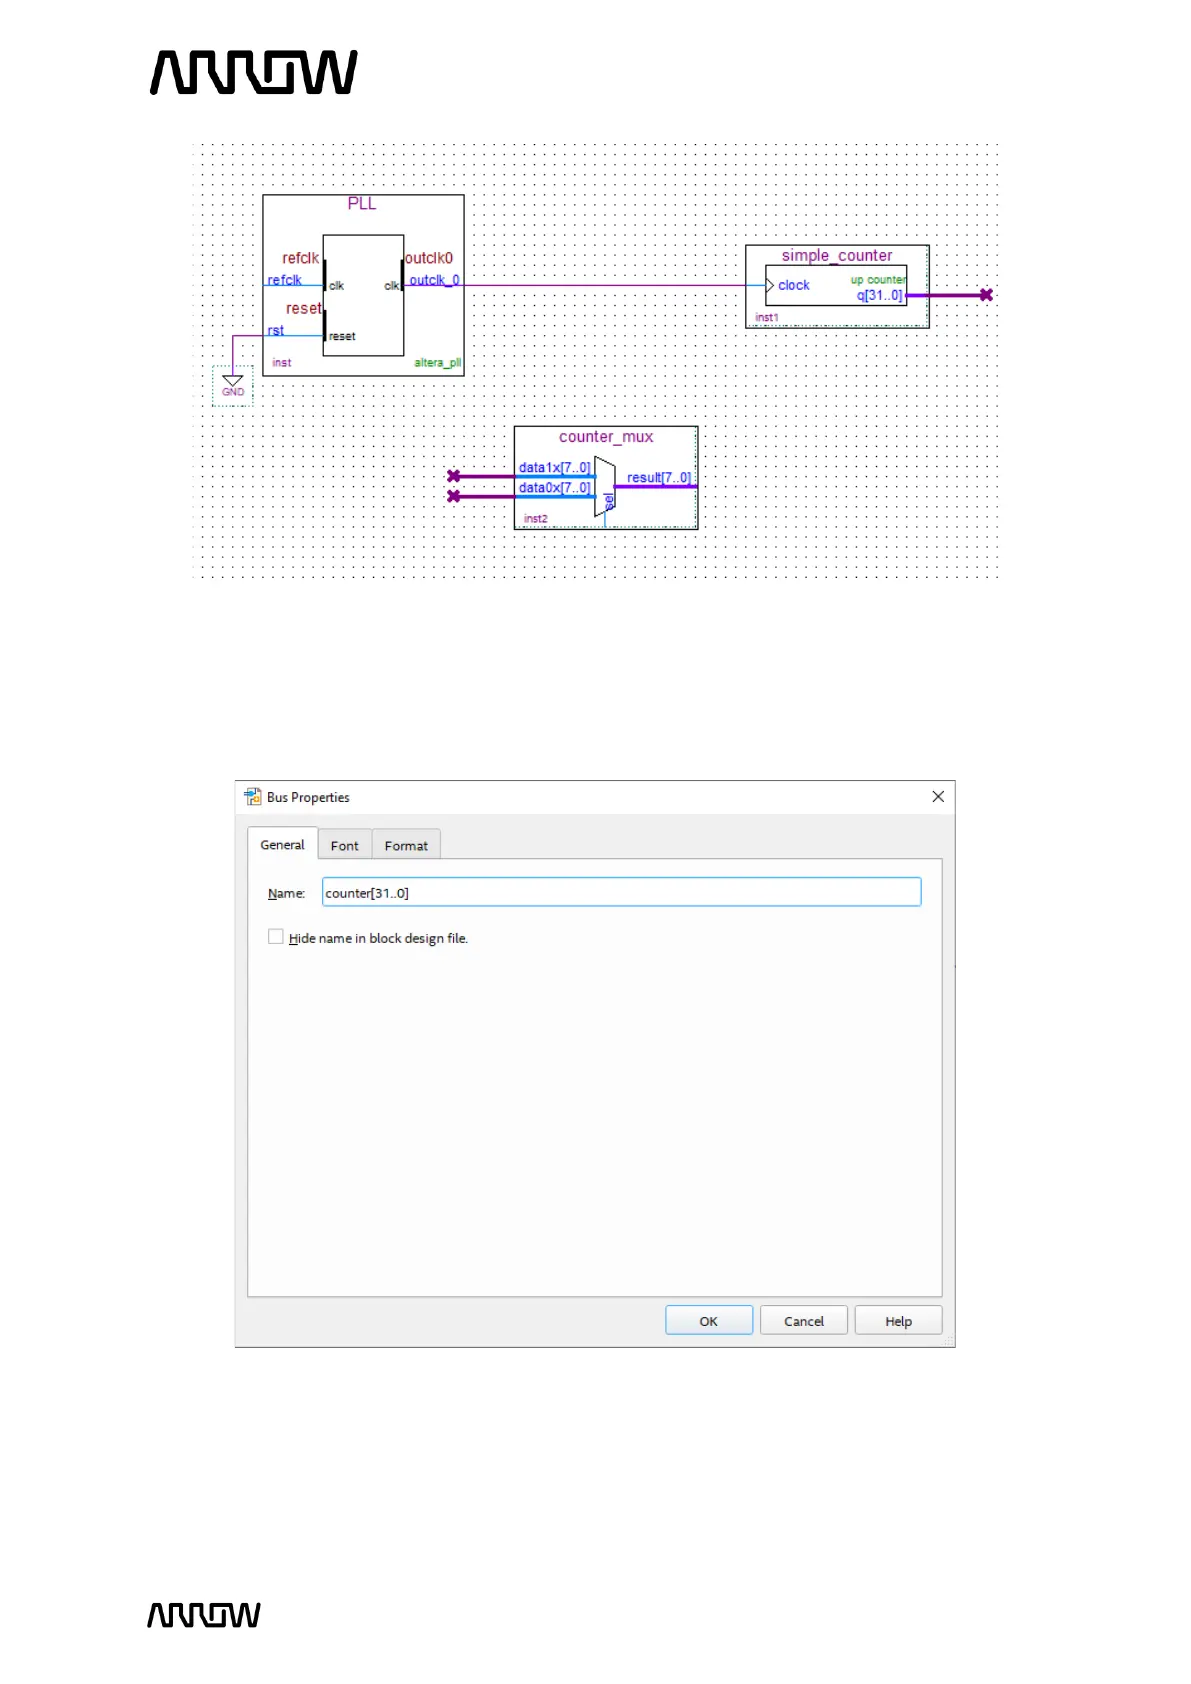Click the counter_mux block title
Viewport: 1191px width, 1684px height.
[x=606, y=437]
